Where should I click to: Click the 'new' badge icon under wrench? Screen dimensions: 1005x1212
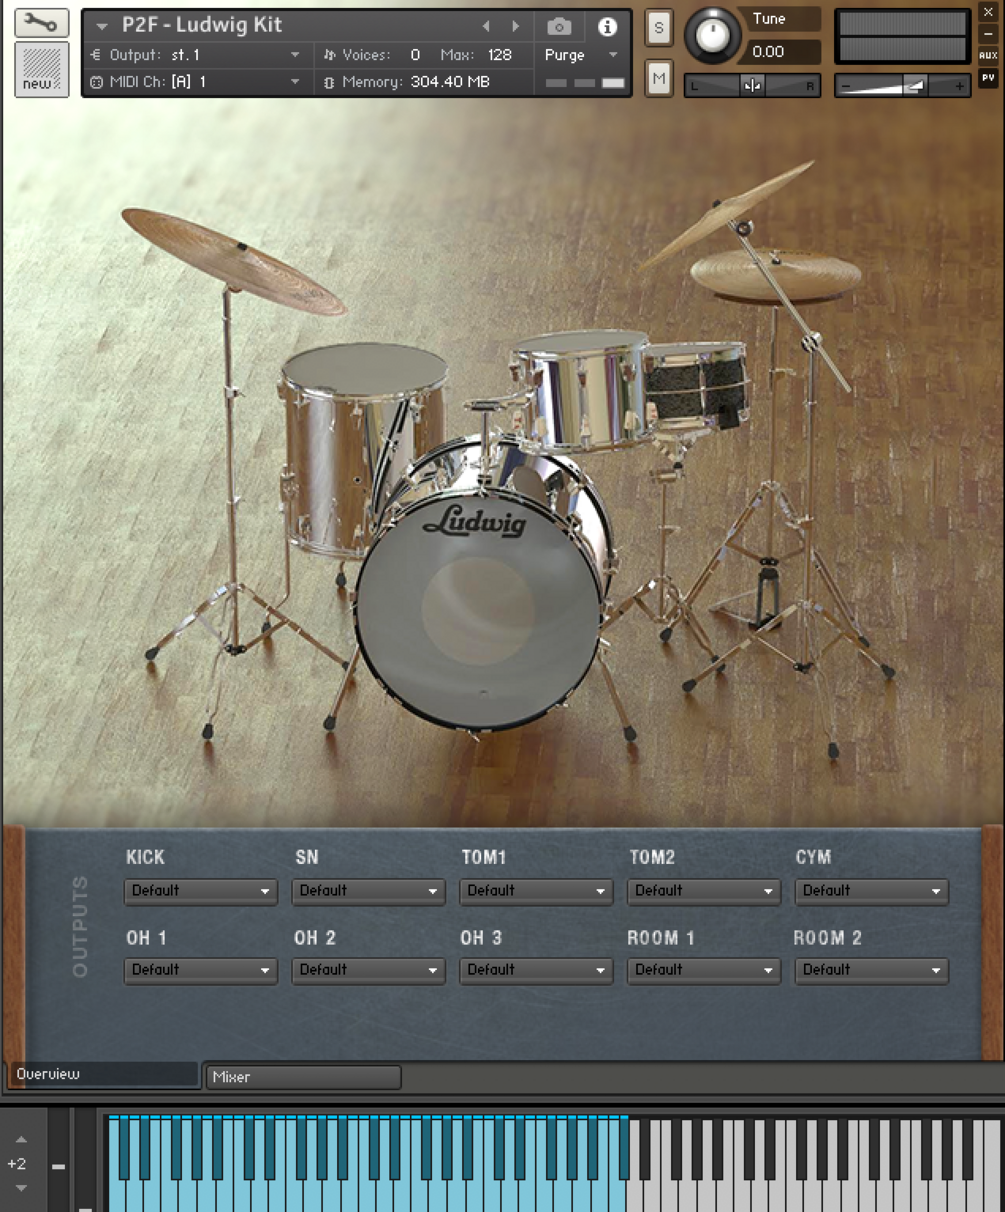[41, 70]
